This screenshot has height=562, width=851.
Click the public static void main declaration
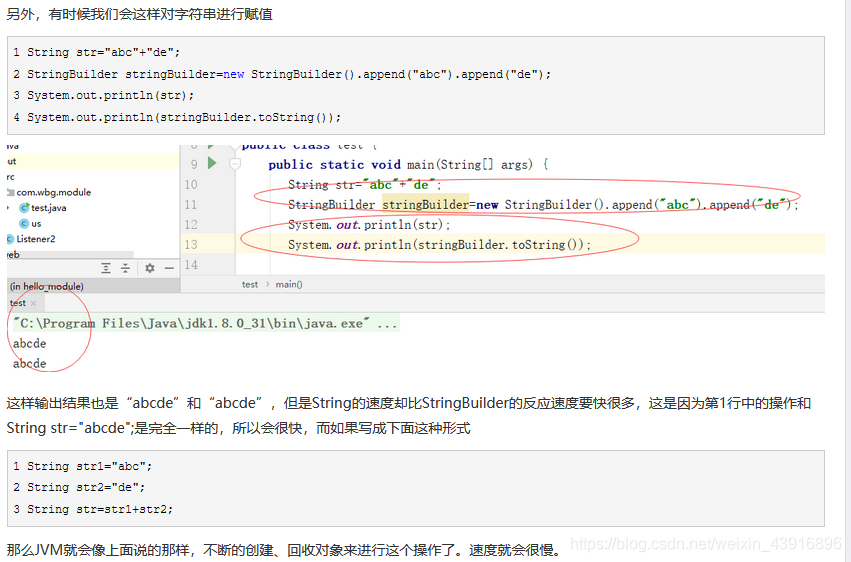pos(408,164)
